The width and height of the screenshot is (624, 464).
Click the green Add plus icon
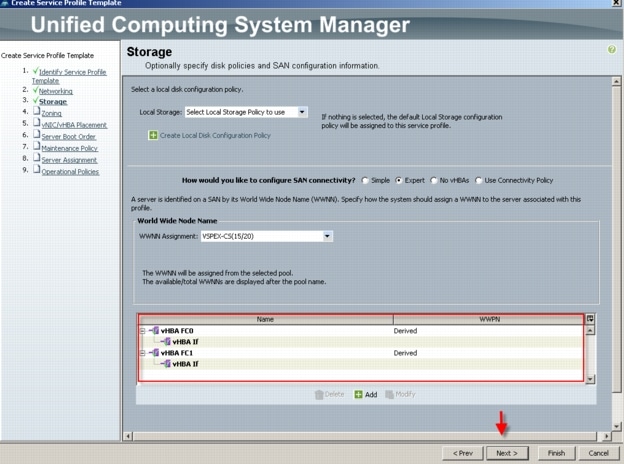pos(358,394)
